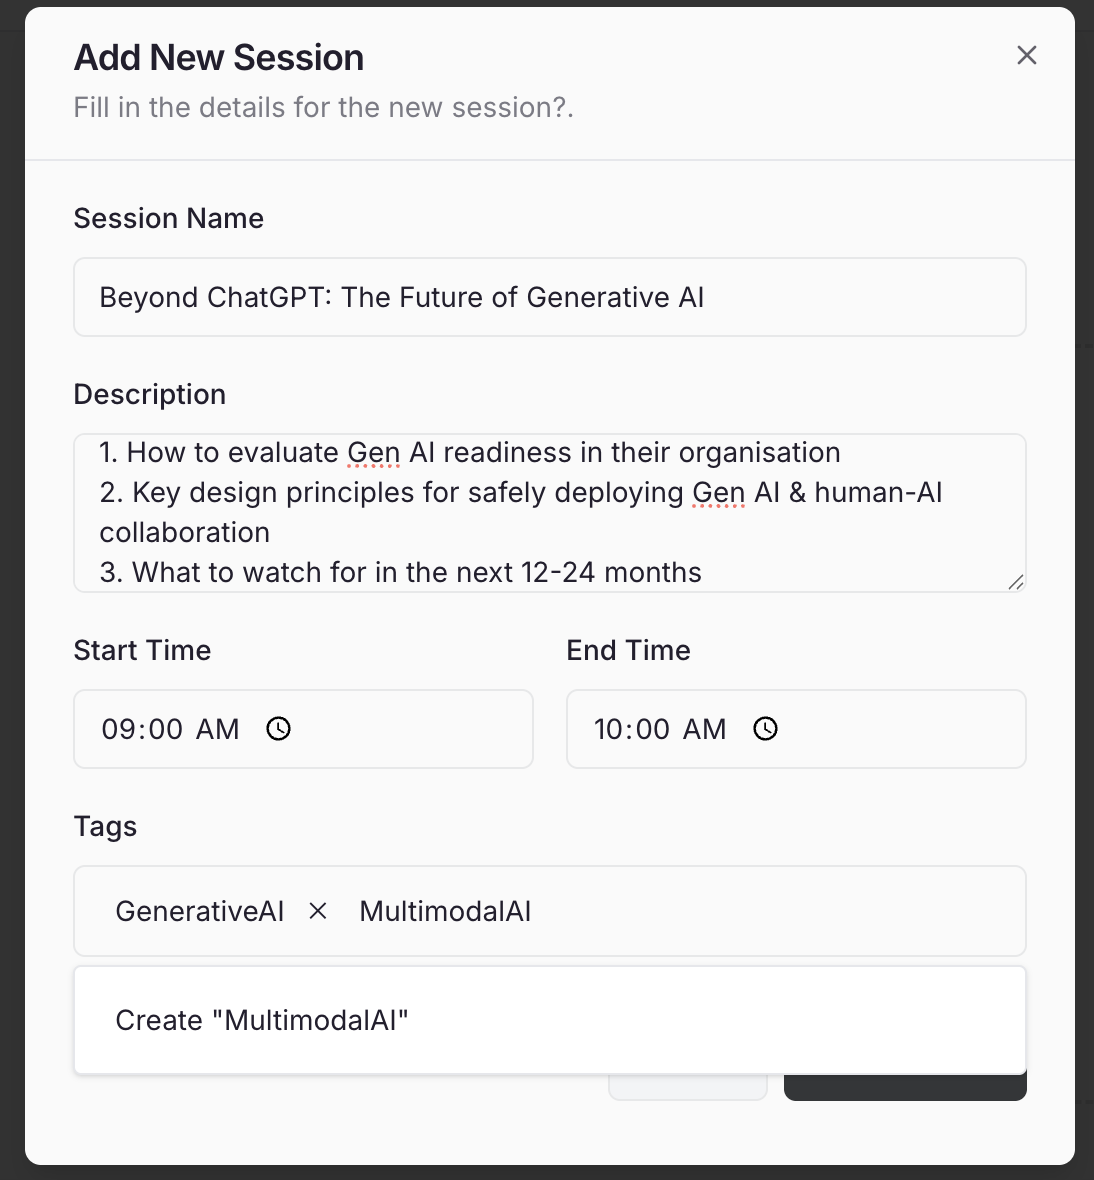
Task: Click the resize handle on the Description box
Action: [1016, 583]
